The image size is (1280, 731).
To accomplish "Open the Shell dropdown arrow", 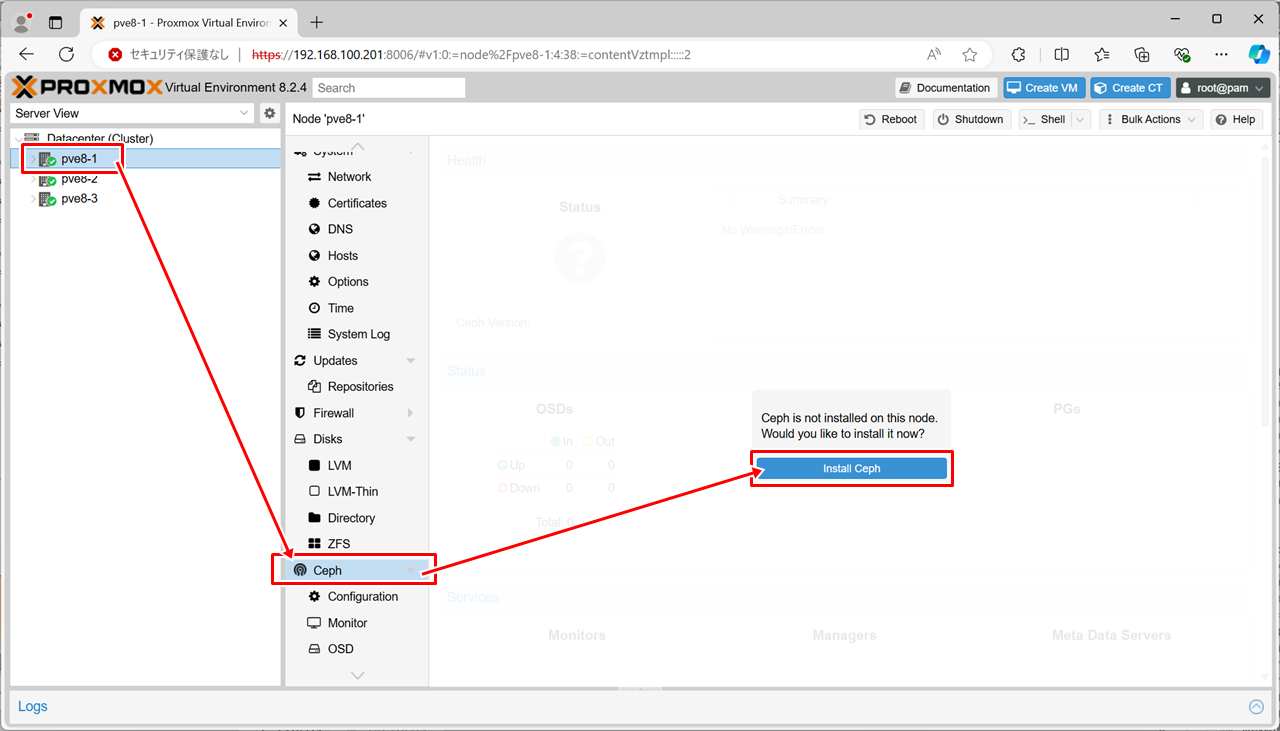I will [1080, 119].
